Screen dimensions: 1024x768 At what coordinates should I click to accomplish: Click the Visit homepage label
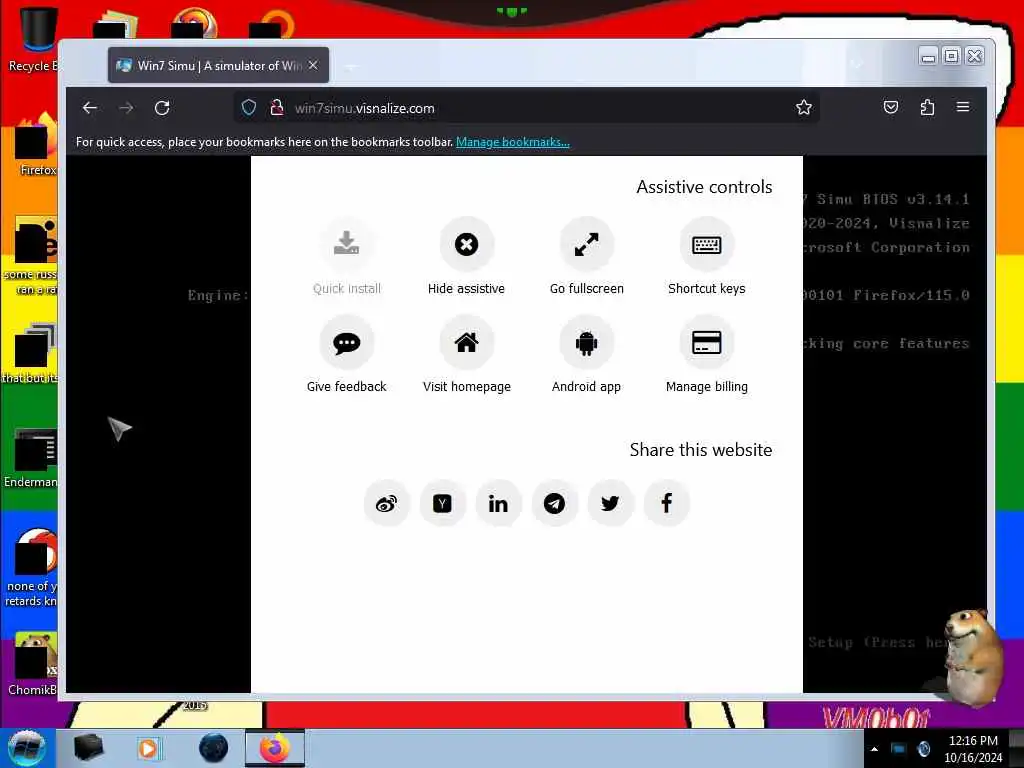tap(466, 387)
